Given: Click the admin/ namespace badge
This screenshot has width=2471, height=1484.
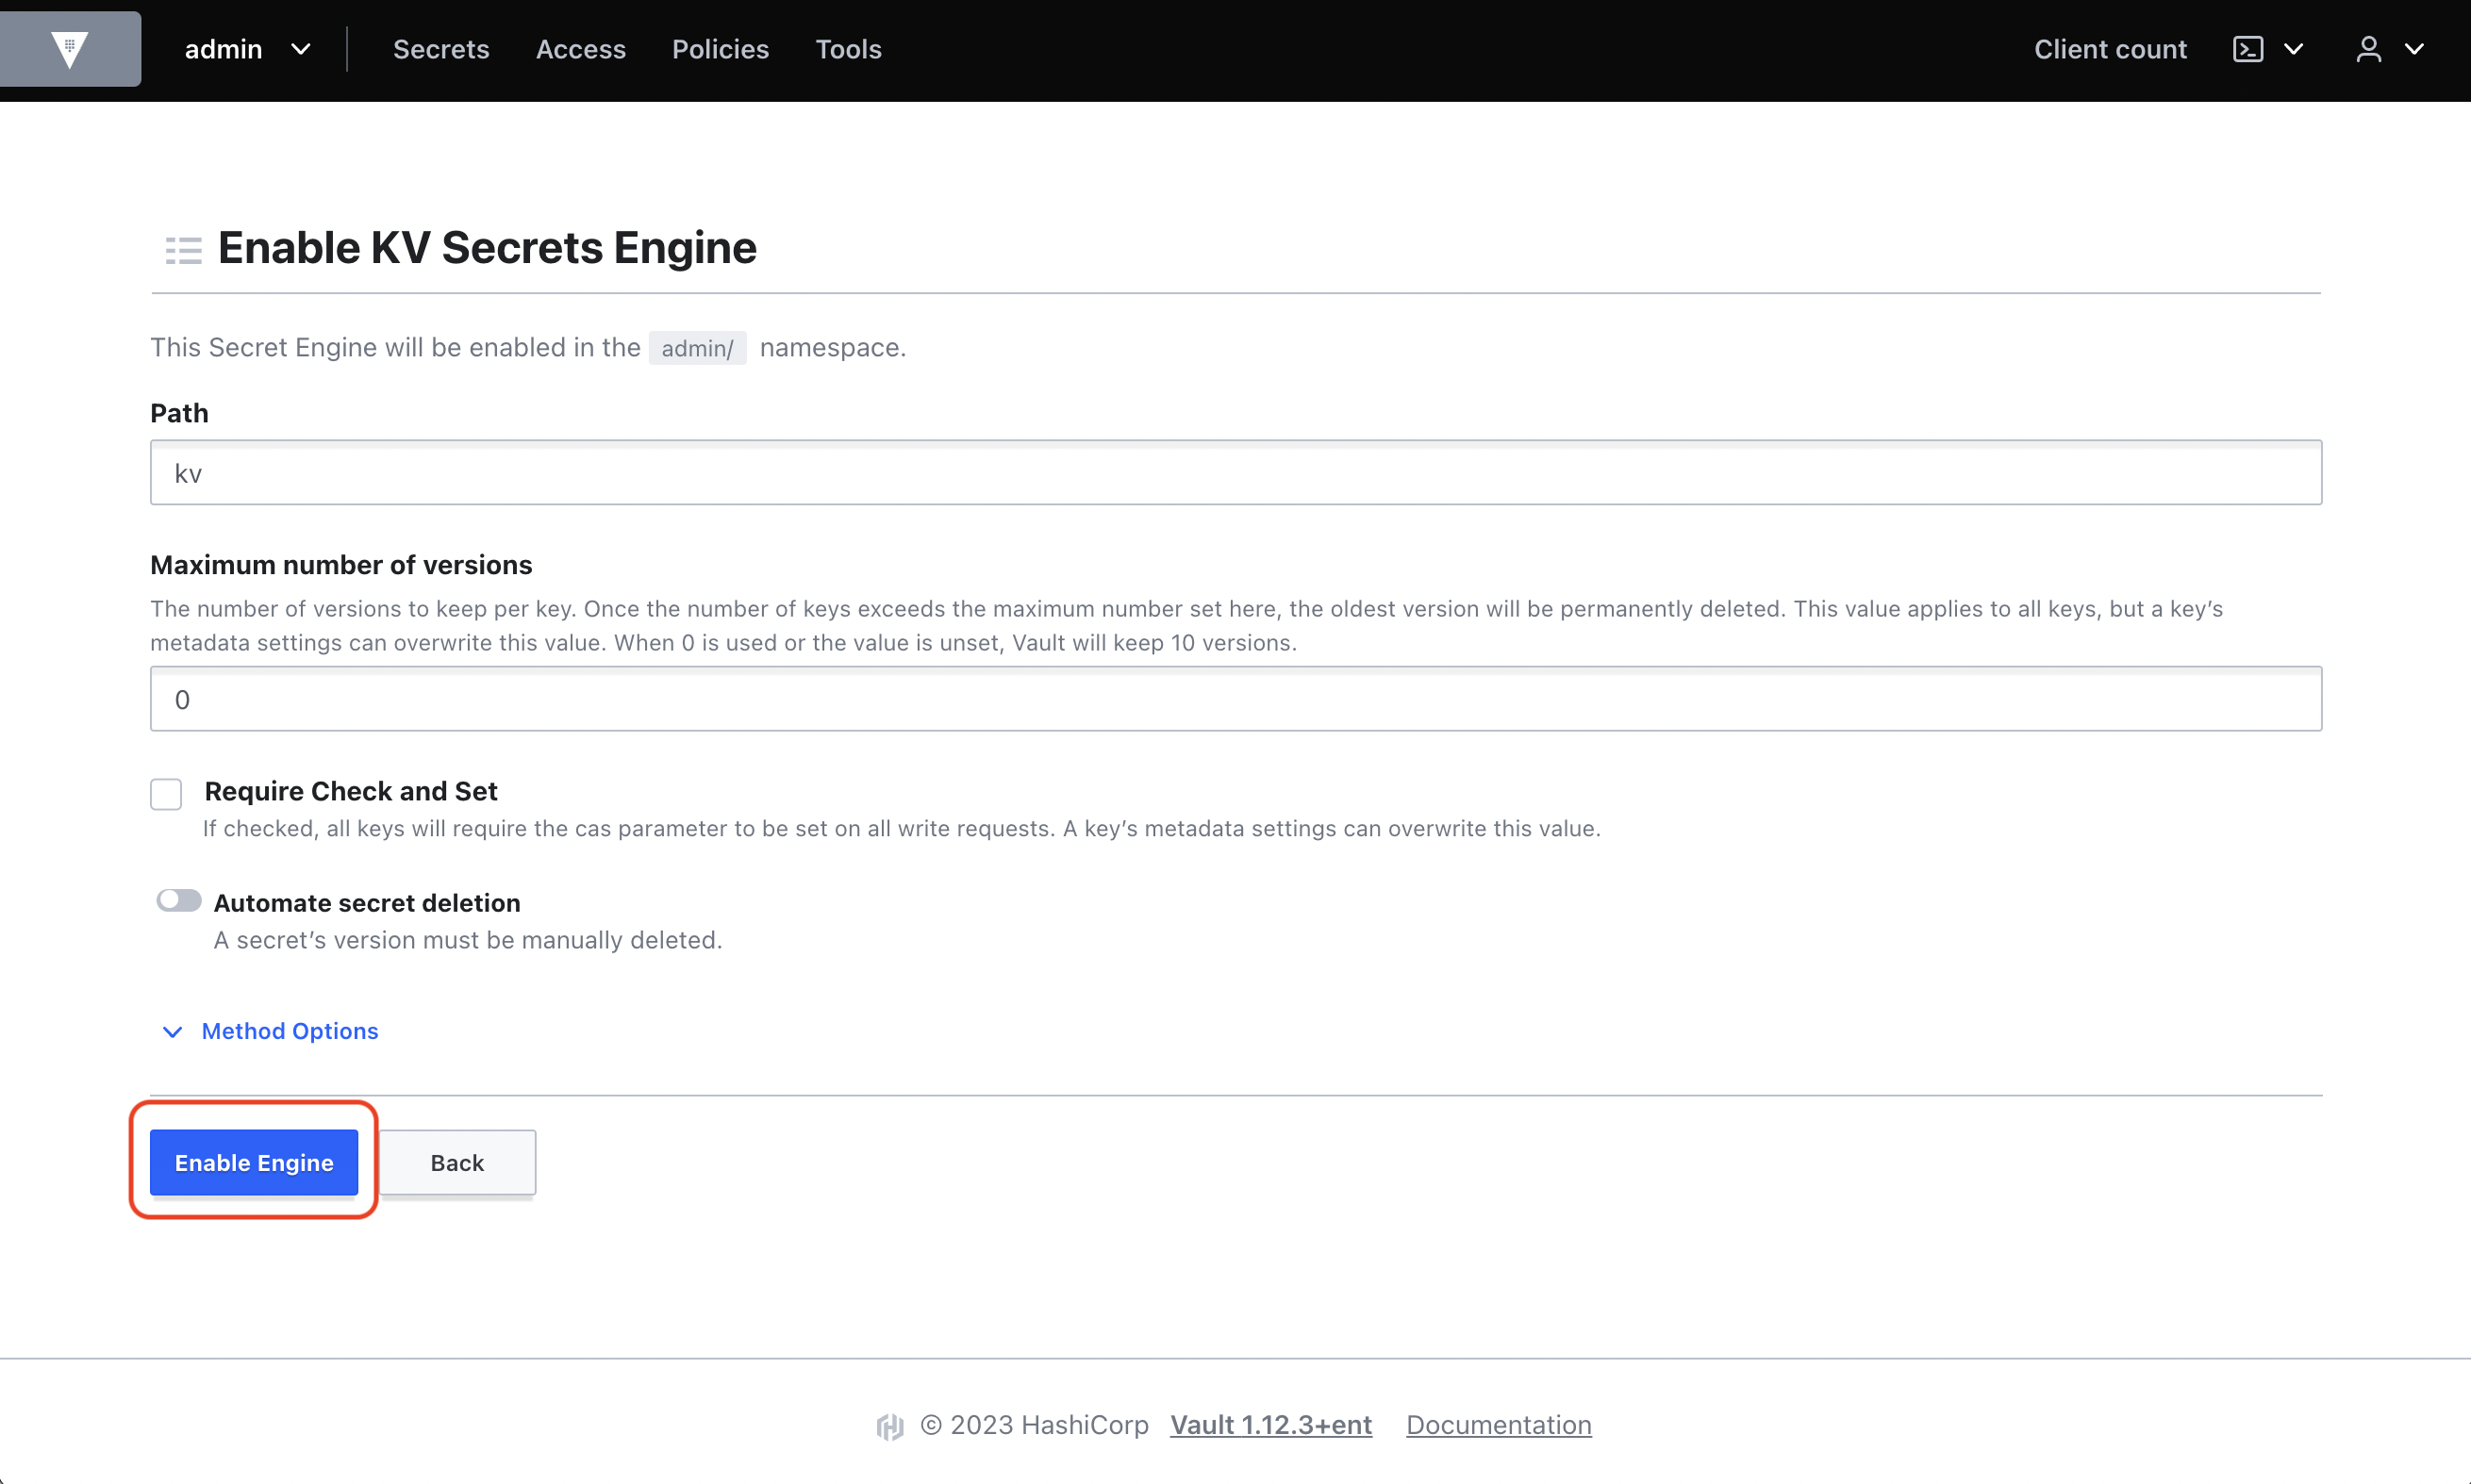Looking at the screenshot, I should click(697, 348).
